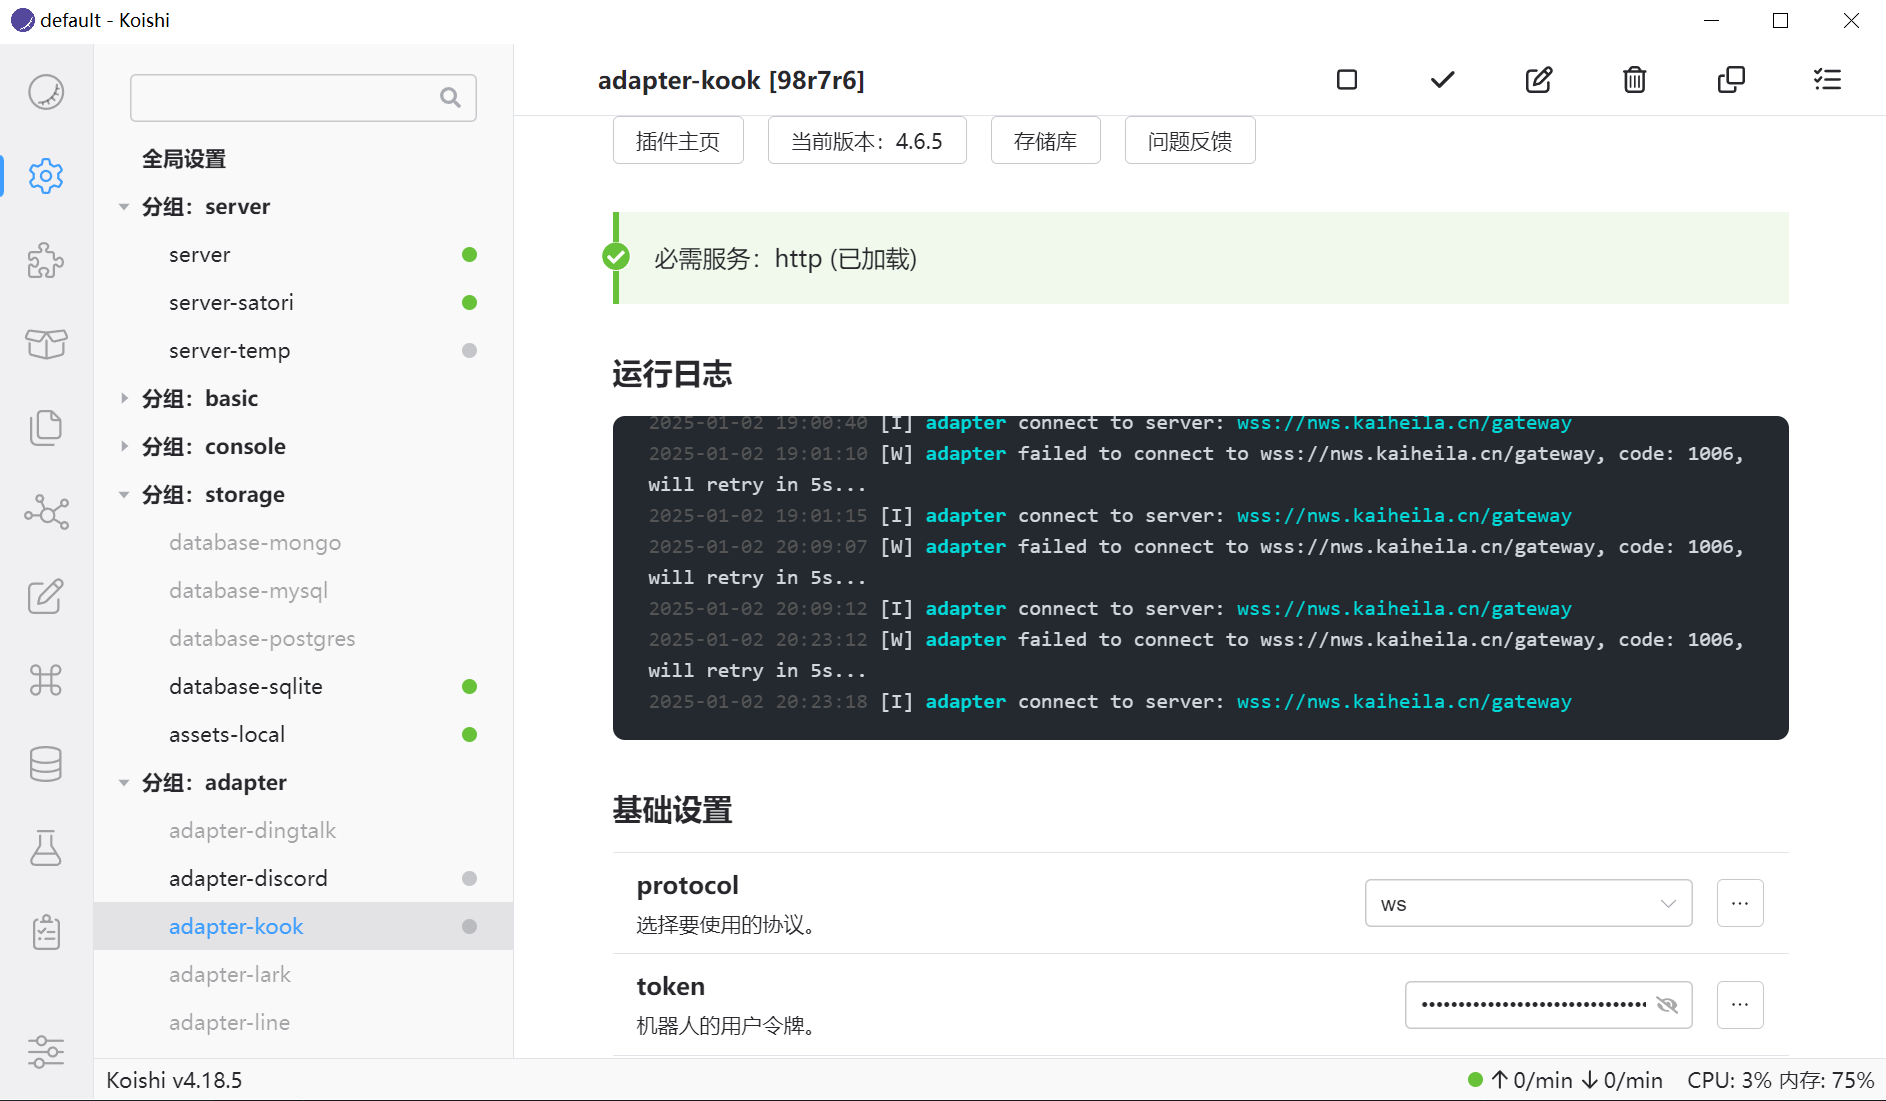Click the 存储库 button
The width and height of the screenshot is (1886, 1101).
[1045, 140]
